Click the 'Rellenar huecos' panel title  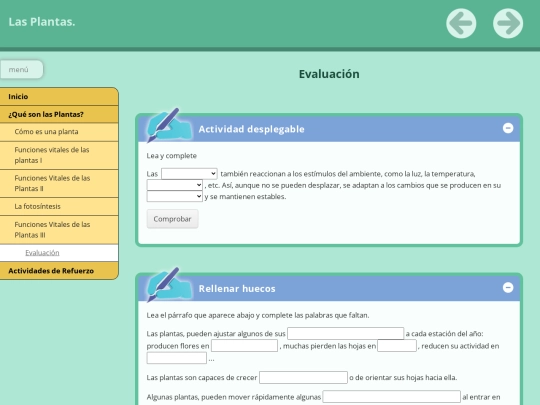237,289
